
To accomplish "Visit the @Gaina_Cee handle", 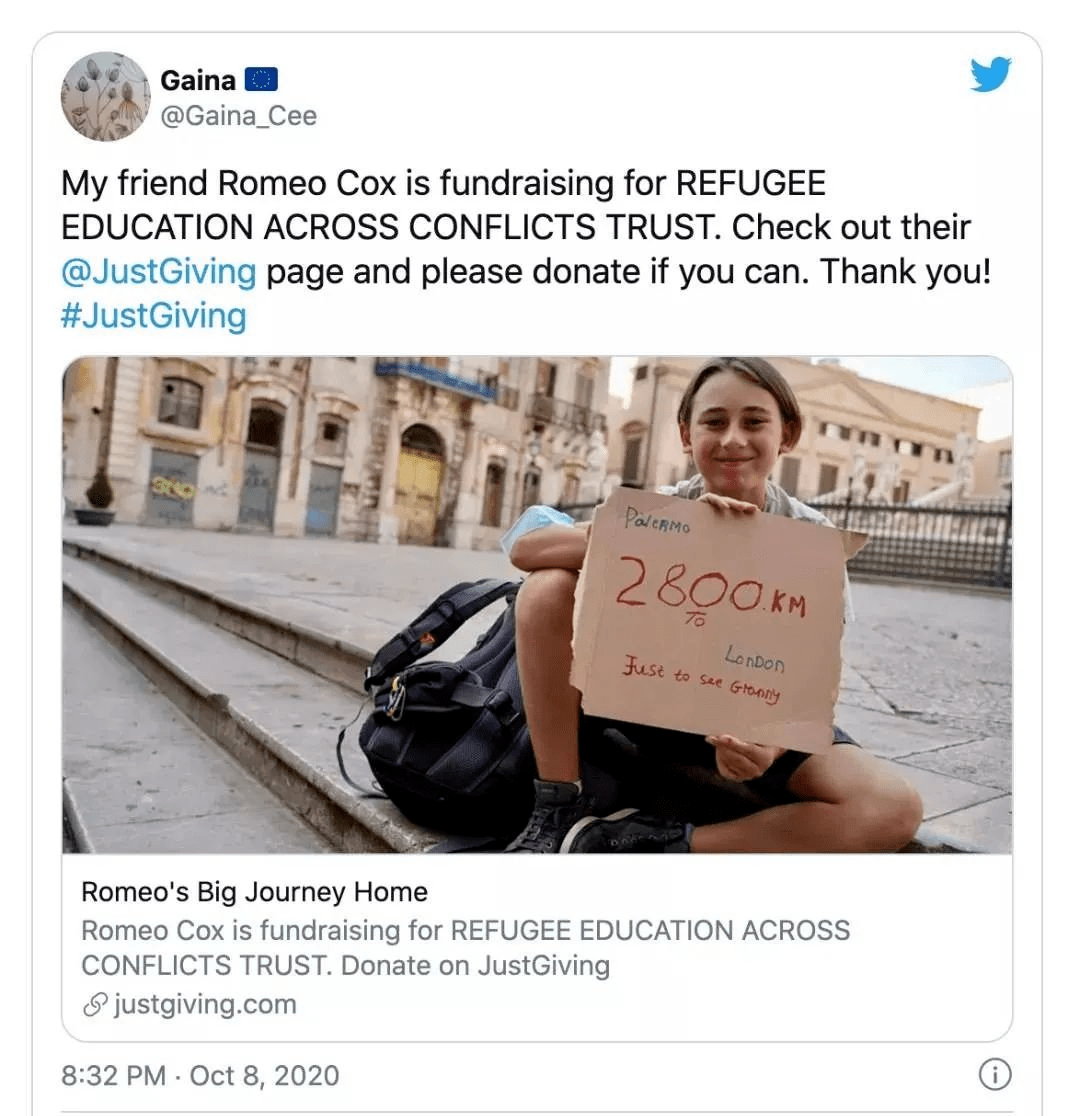I will click(238, 116).
